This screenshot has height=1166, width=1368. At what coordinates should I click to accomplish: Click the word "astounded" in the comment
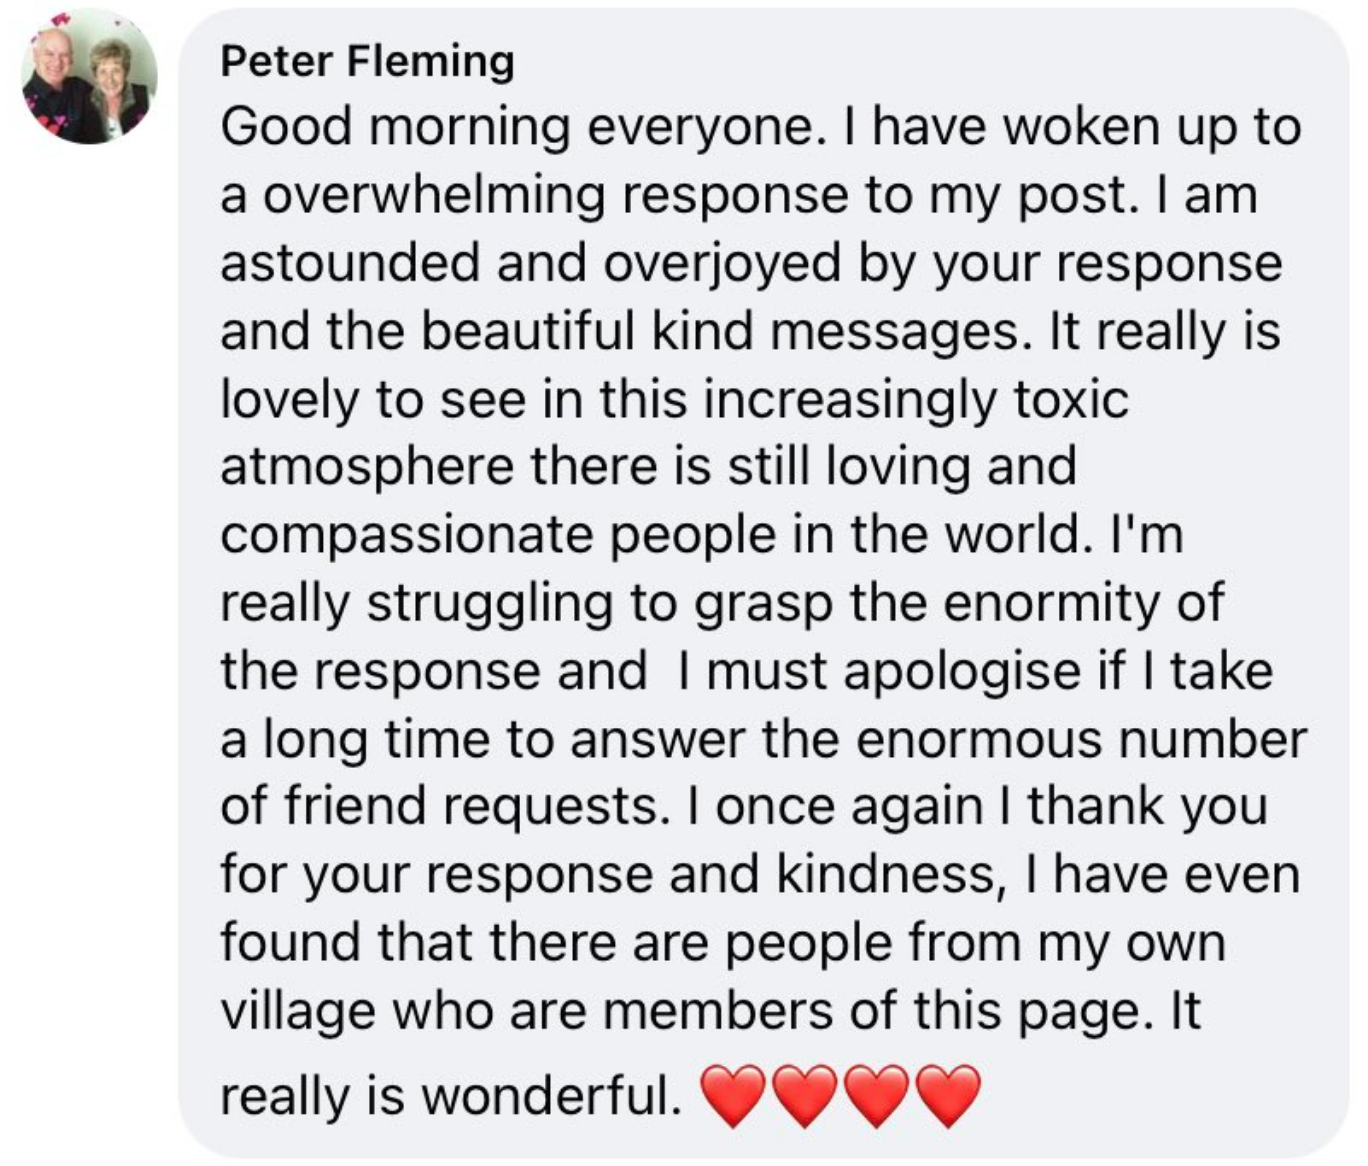coord(350,264)
